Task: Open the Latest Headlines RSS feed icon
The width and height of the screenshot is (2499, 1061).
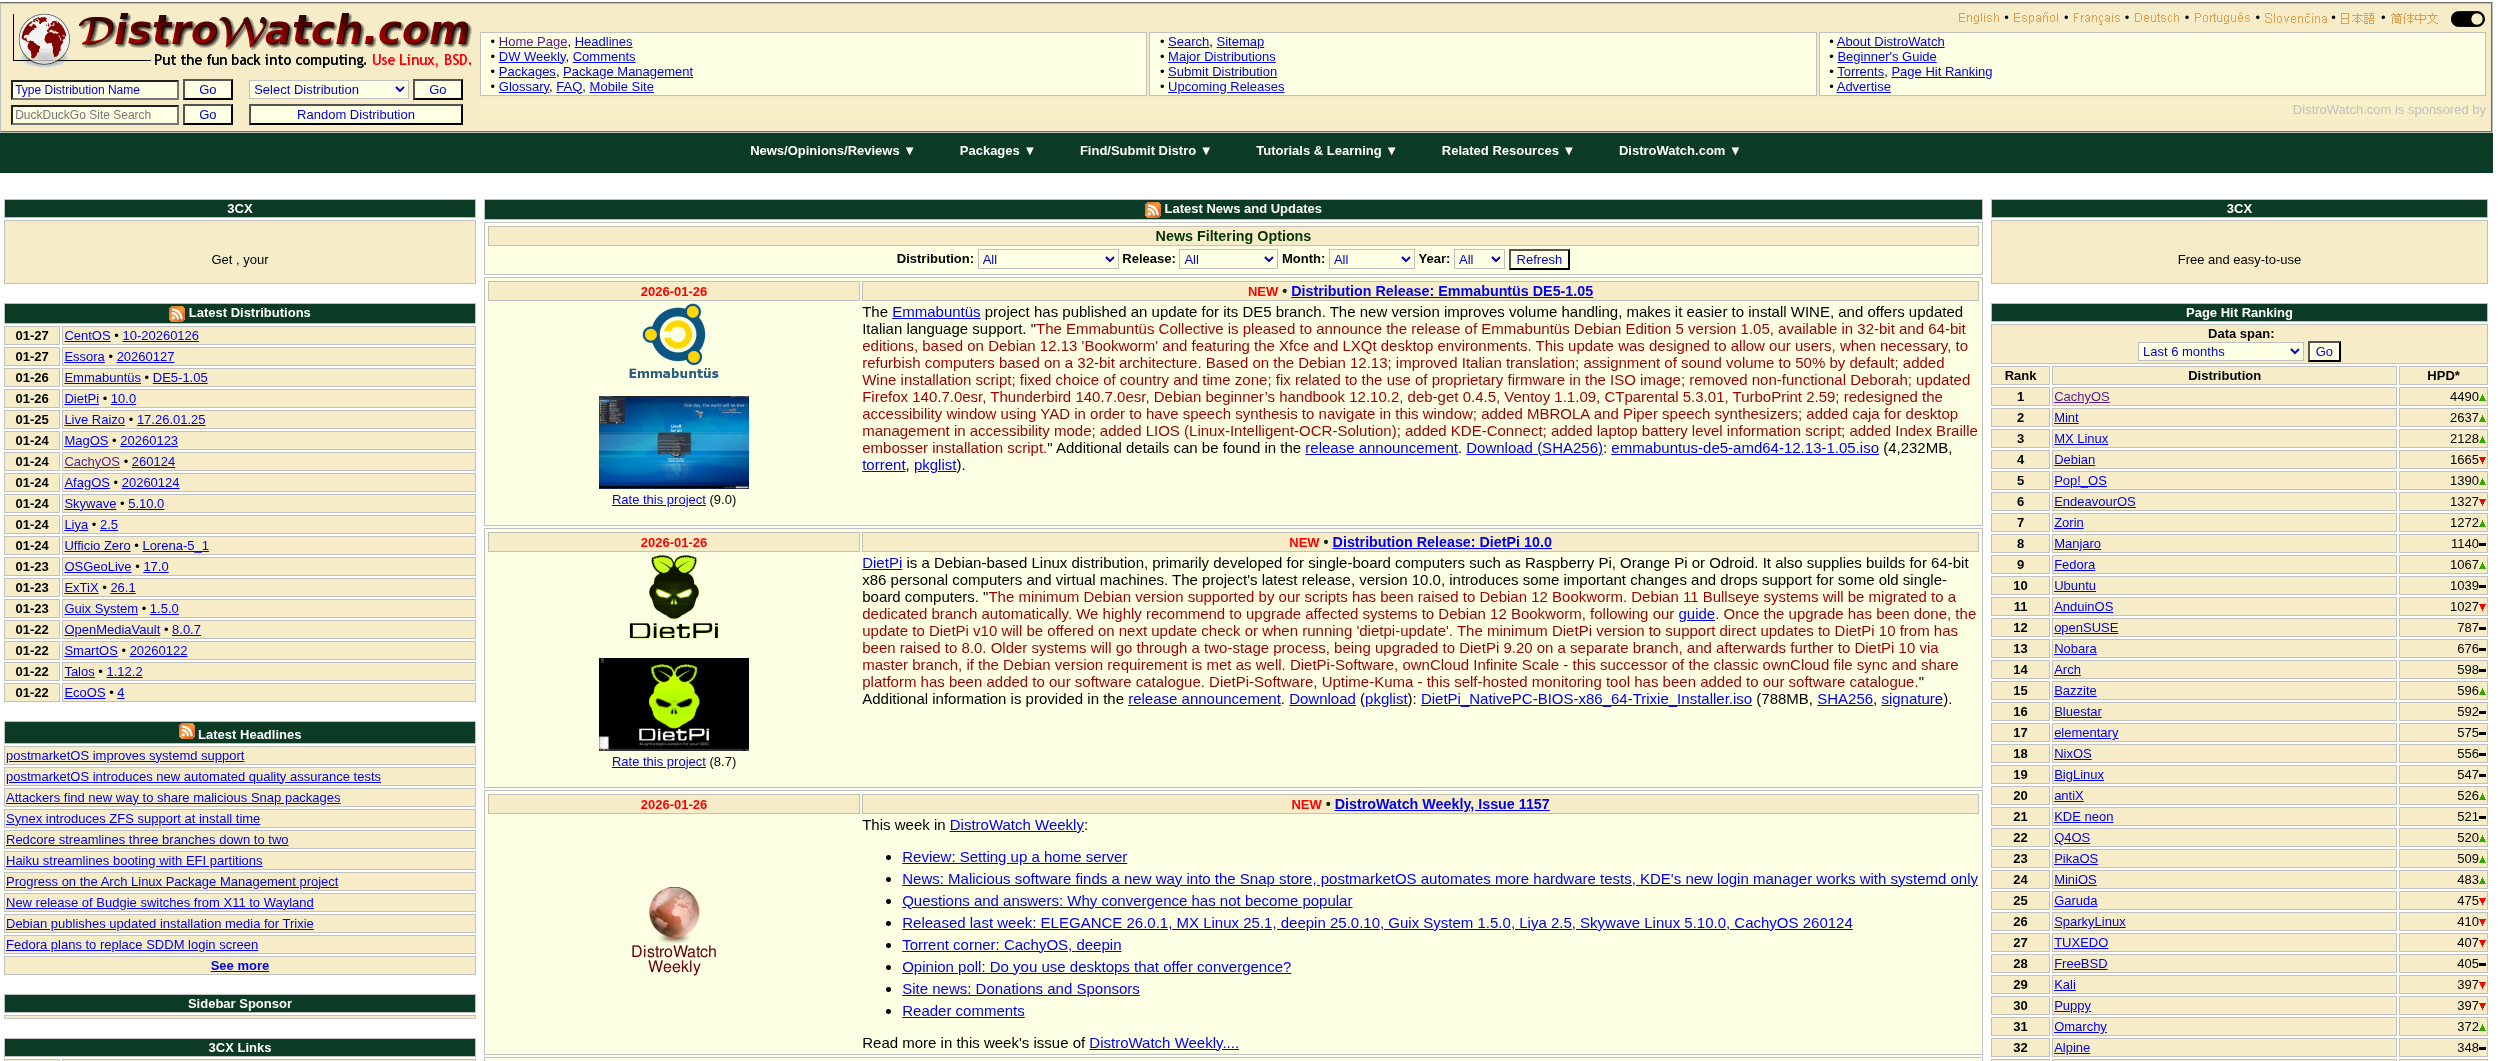Action: 187,733
